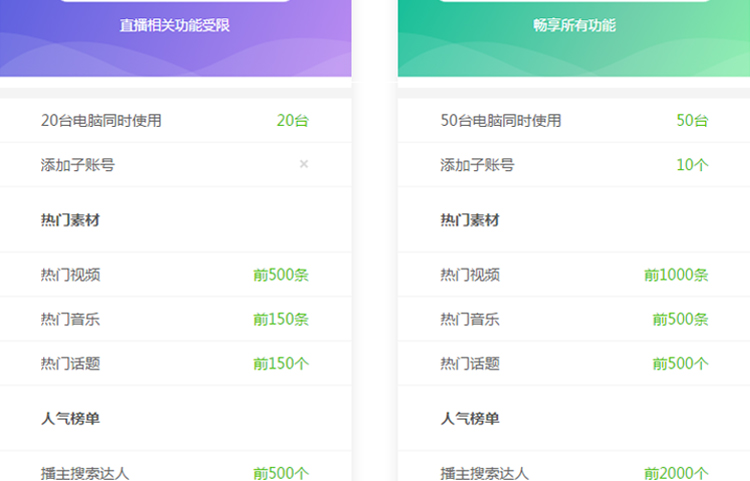The image size is (750, 481).
Task: Click the 前150条 hot music value
Action: pyautogui.click(x=281, y=320)
